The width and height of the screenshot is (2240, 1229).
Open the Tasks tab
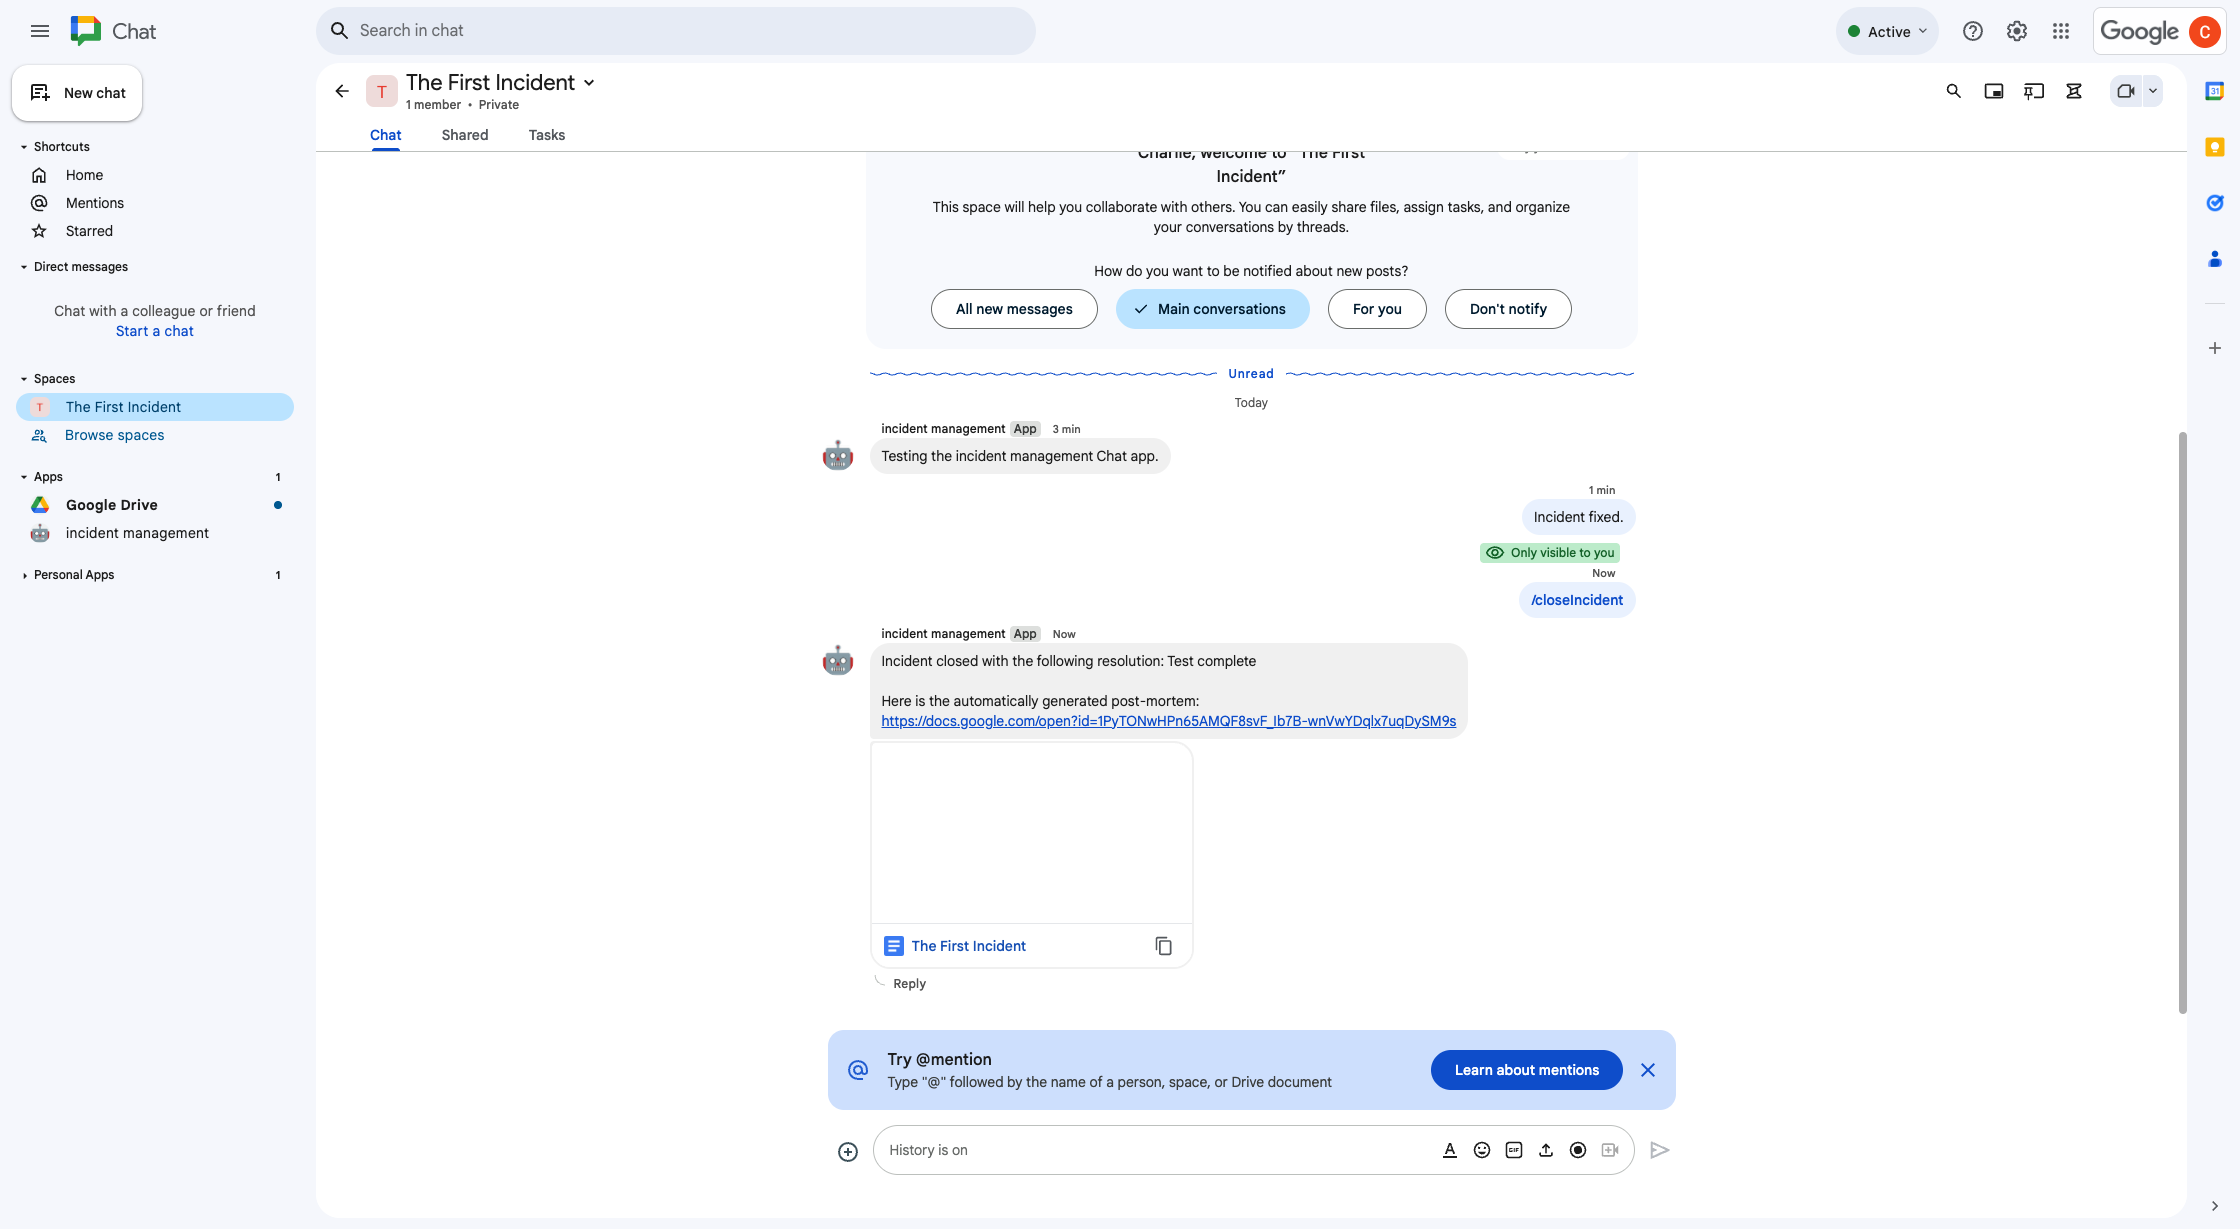[546, 135]
